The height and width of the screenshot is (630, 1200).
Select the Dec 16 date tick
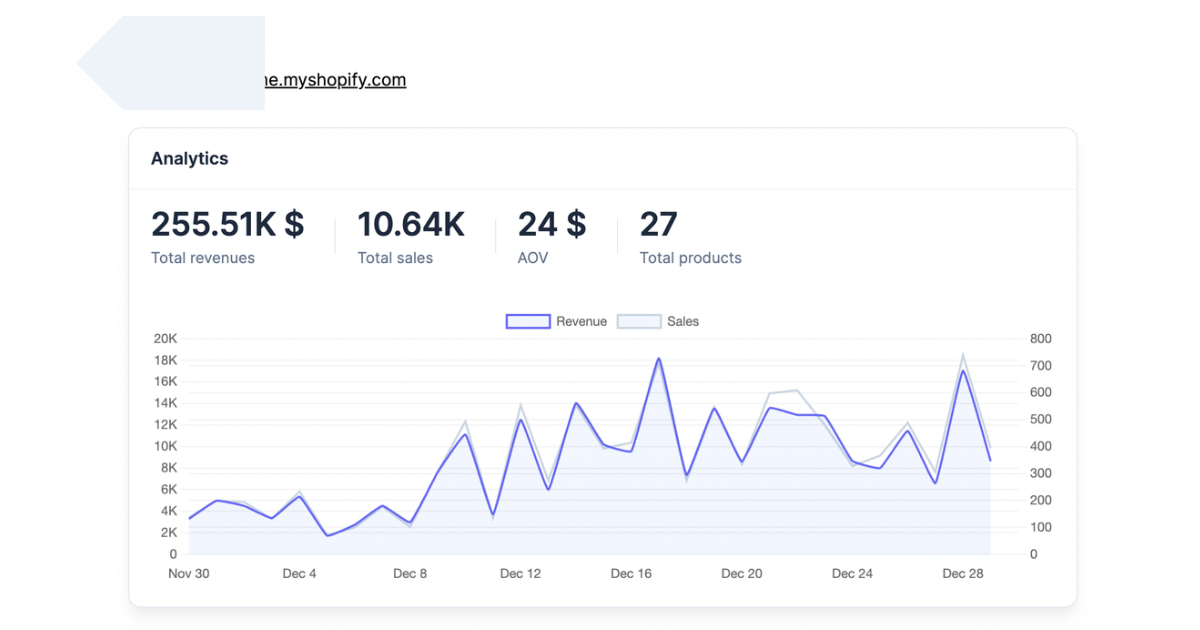631,574
